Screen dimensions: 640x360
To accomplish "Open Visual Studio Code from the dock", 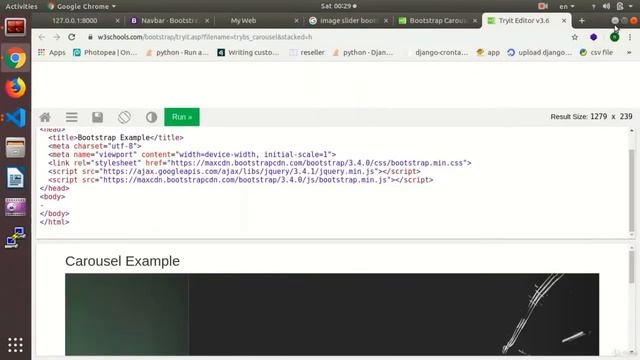I will point(16,118).
